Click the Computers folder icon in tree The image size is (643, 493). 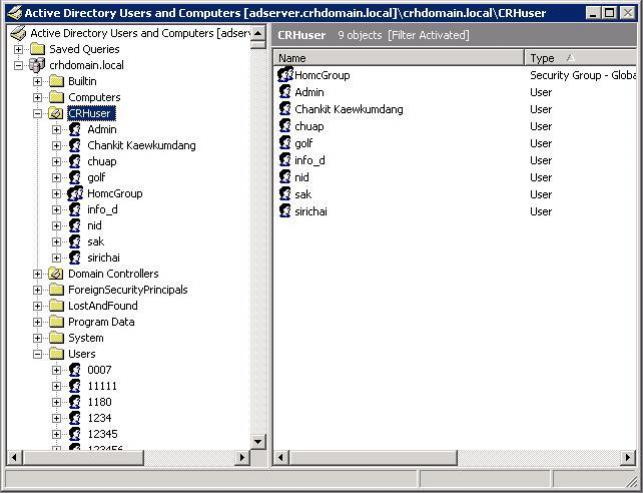(56, 97)
